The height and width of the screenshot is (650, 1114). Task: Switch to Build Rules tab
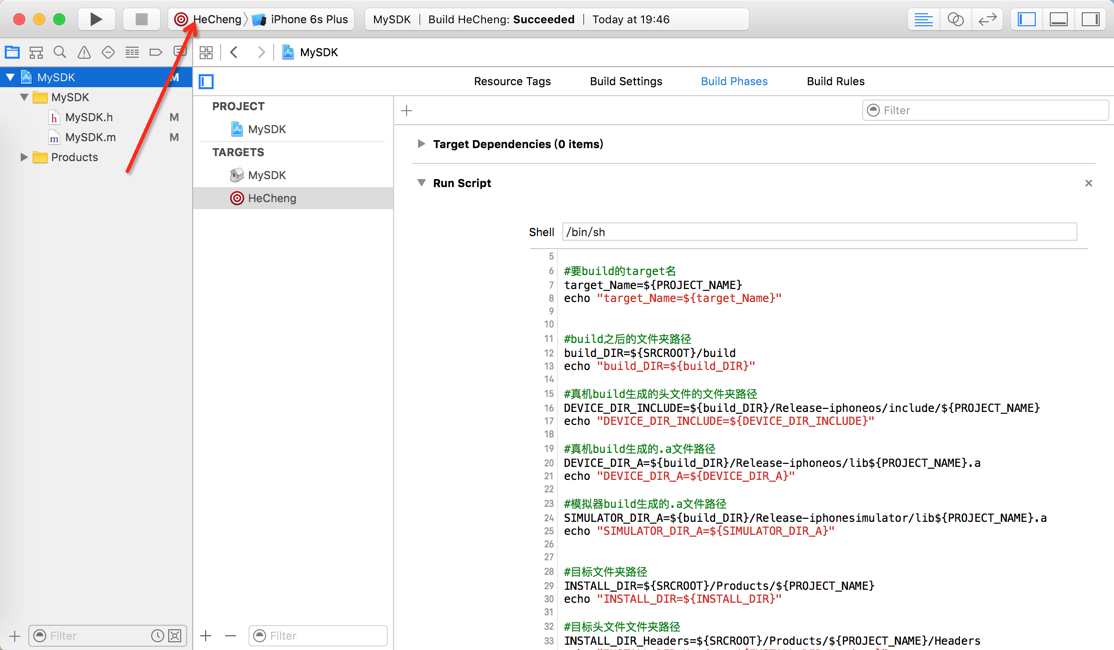[836, 81]
